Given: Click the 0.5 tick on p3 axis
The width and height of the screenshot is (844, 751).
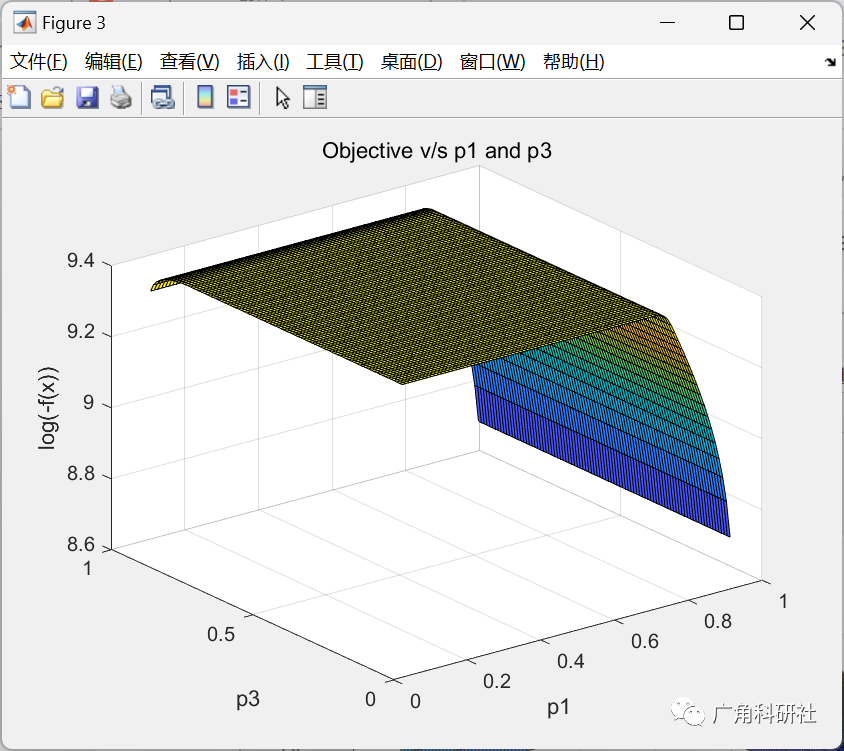Looking at the screenshot, I should tap(221, 634).
